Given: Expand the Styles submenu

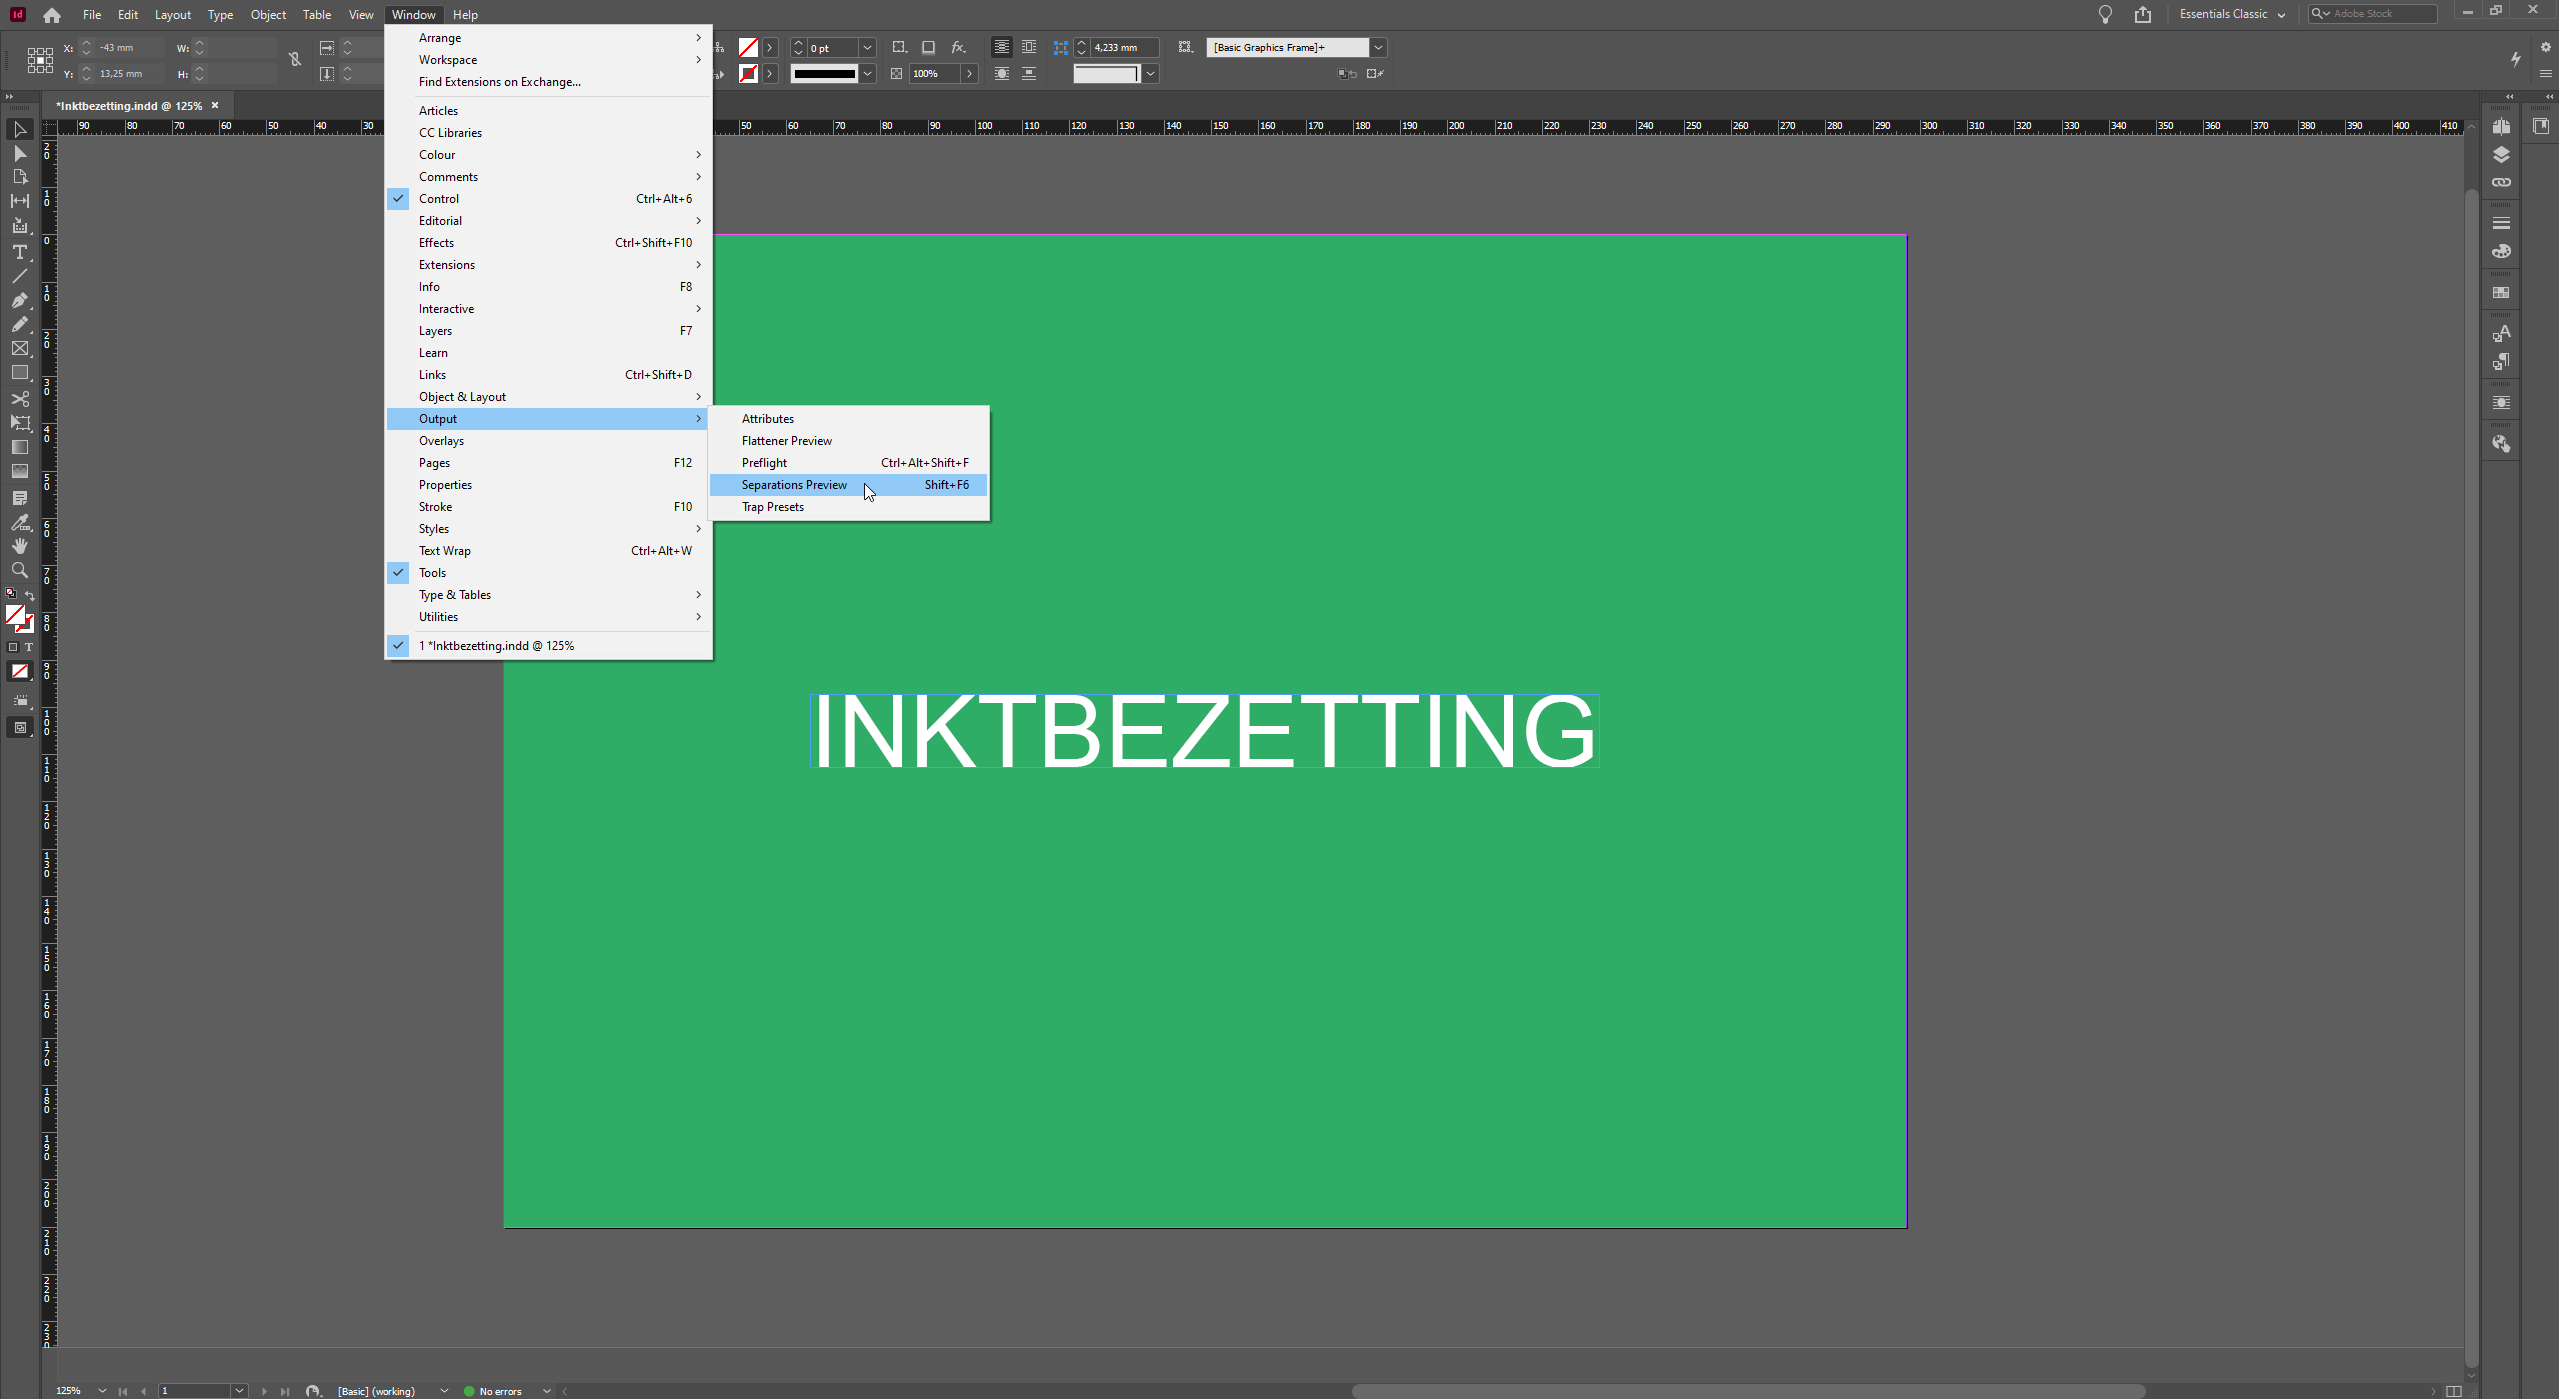Looking at the screenshot, I should tap(549, 528).
